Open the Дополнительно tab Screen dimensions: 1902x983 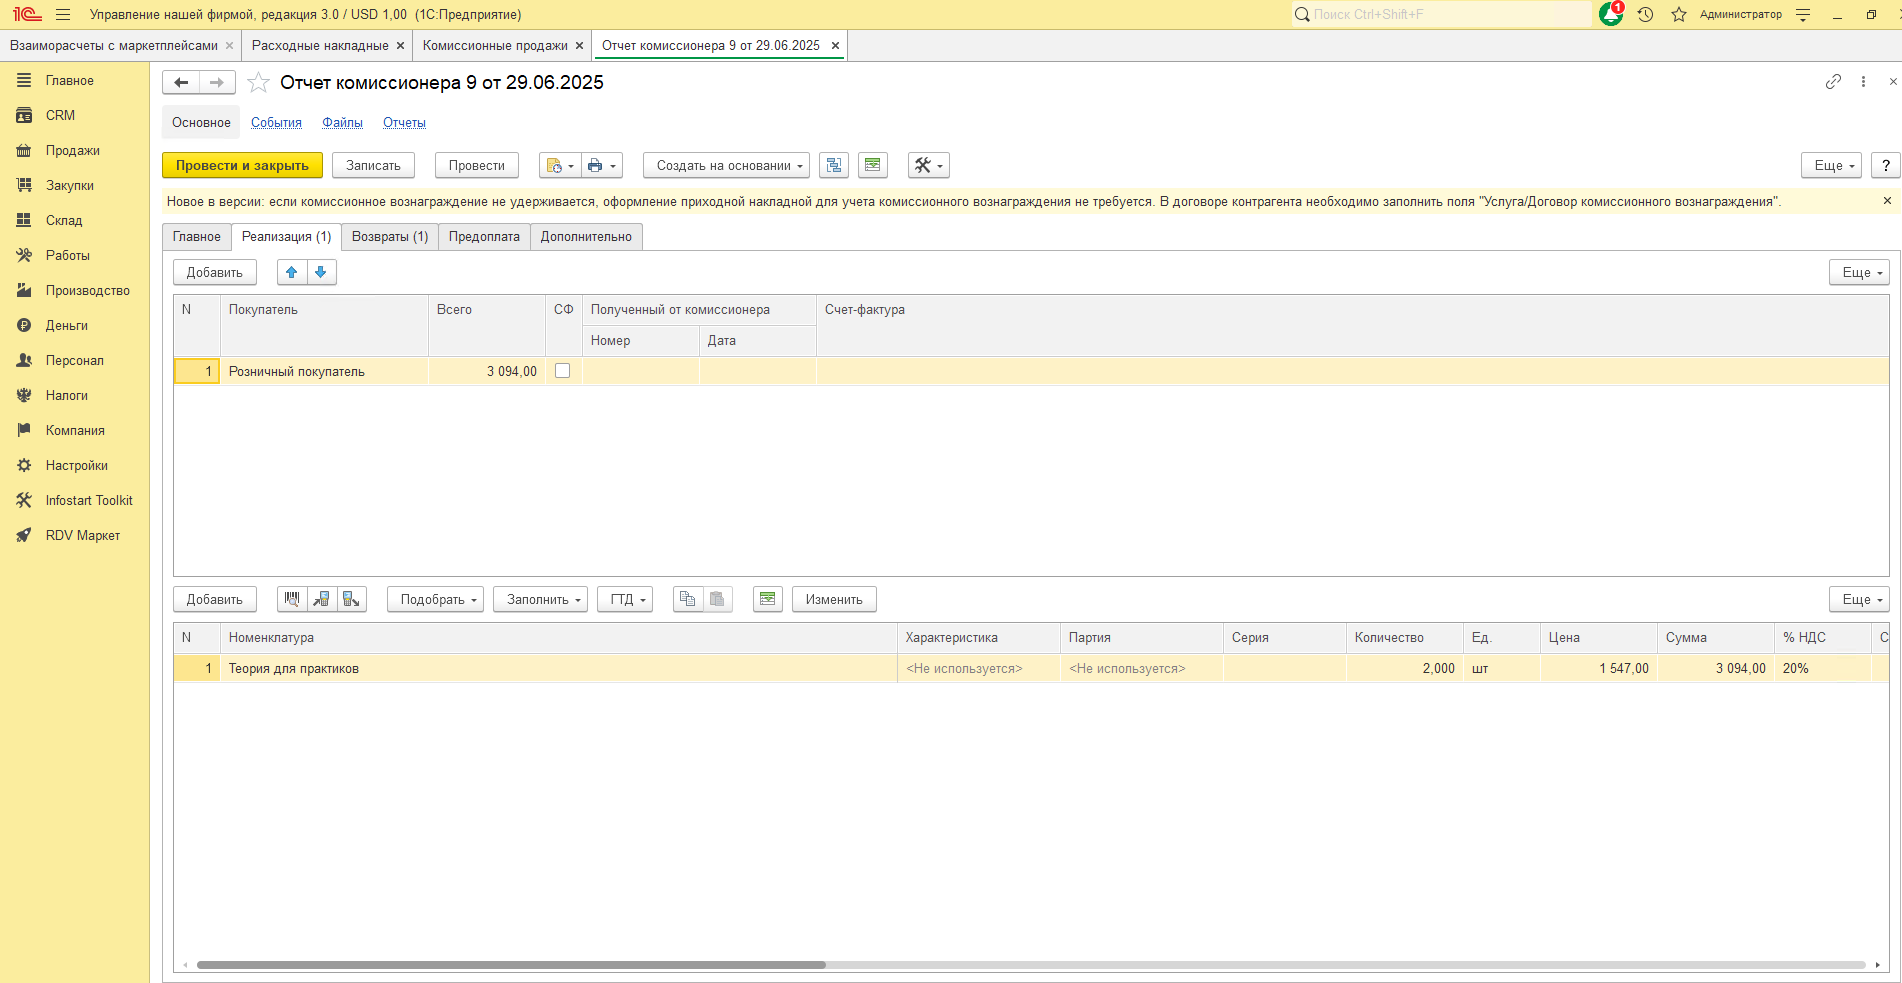coord(586,237)
